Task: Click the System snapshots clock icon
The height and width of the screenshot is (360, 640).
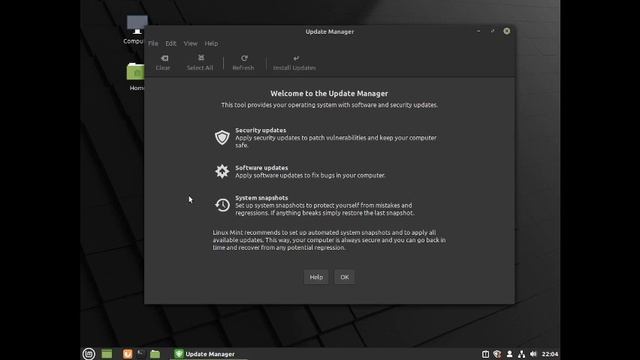Action: pyautogui.click(x=222, y=204)
